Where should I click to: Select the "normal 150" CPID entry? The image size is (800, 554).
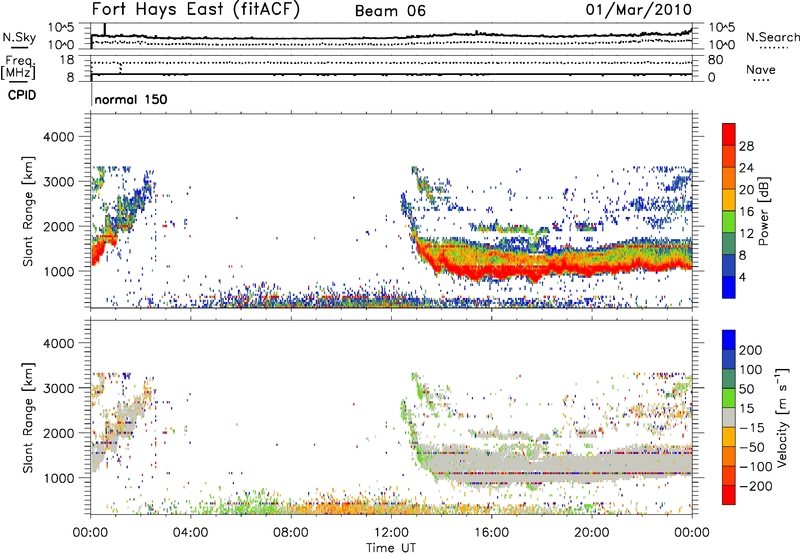pyautogui.click(x=131, y=99)
